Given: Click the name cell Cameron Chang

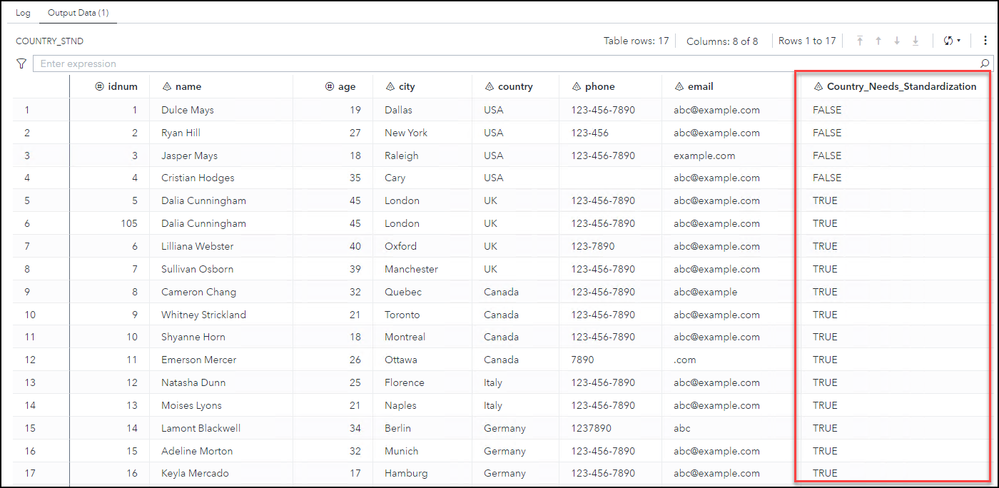Looking at the screenshot, I should [x=198, y=292].
